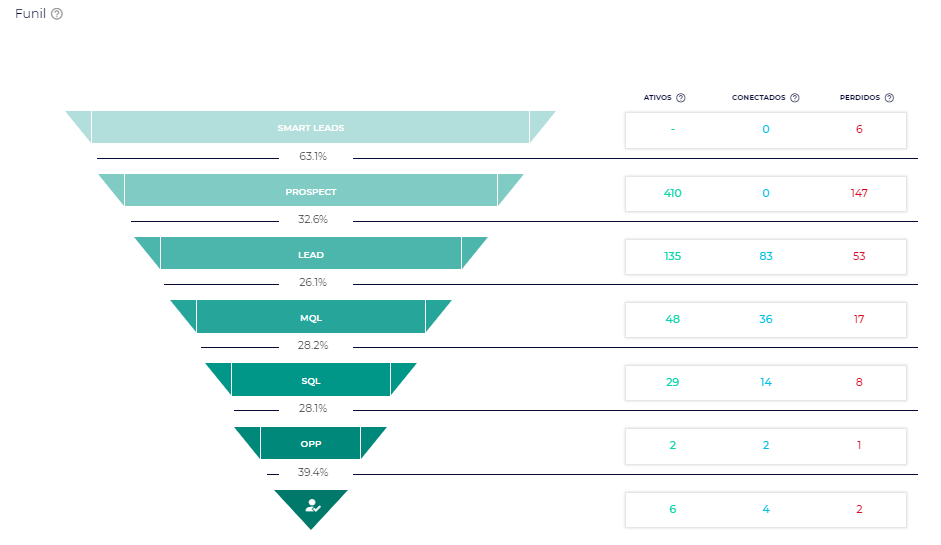
Task: Open Prospect active count 410
Action: (x=673, y=193)
